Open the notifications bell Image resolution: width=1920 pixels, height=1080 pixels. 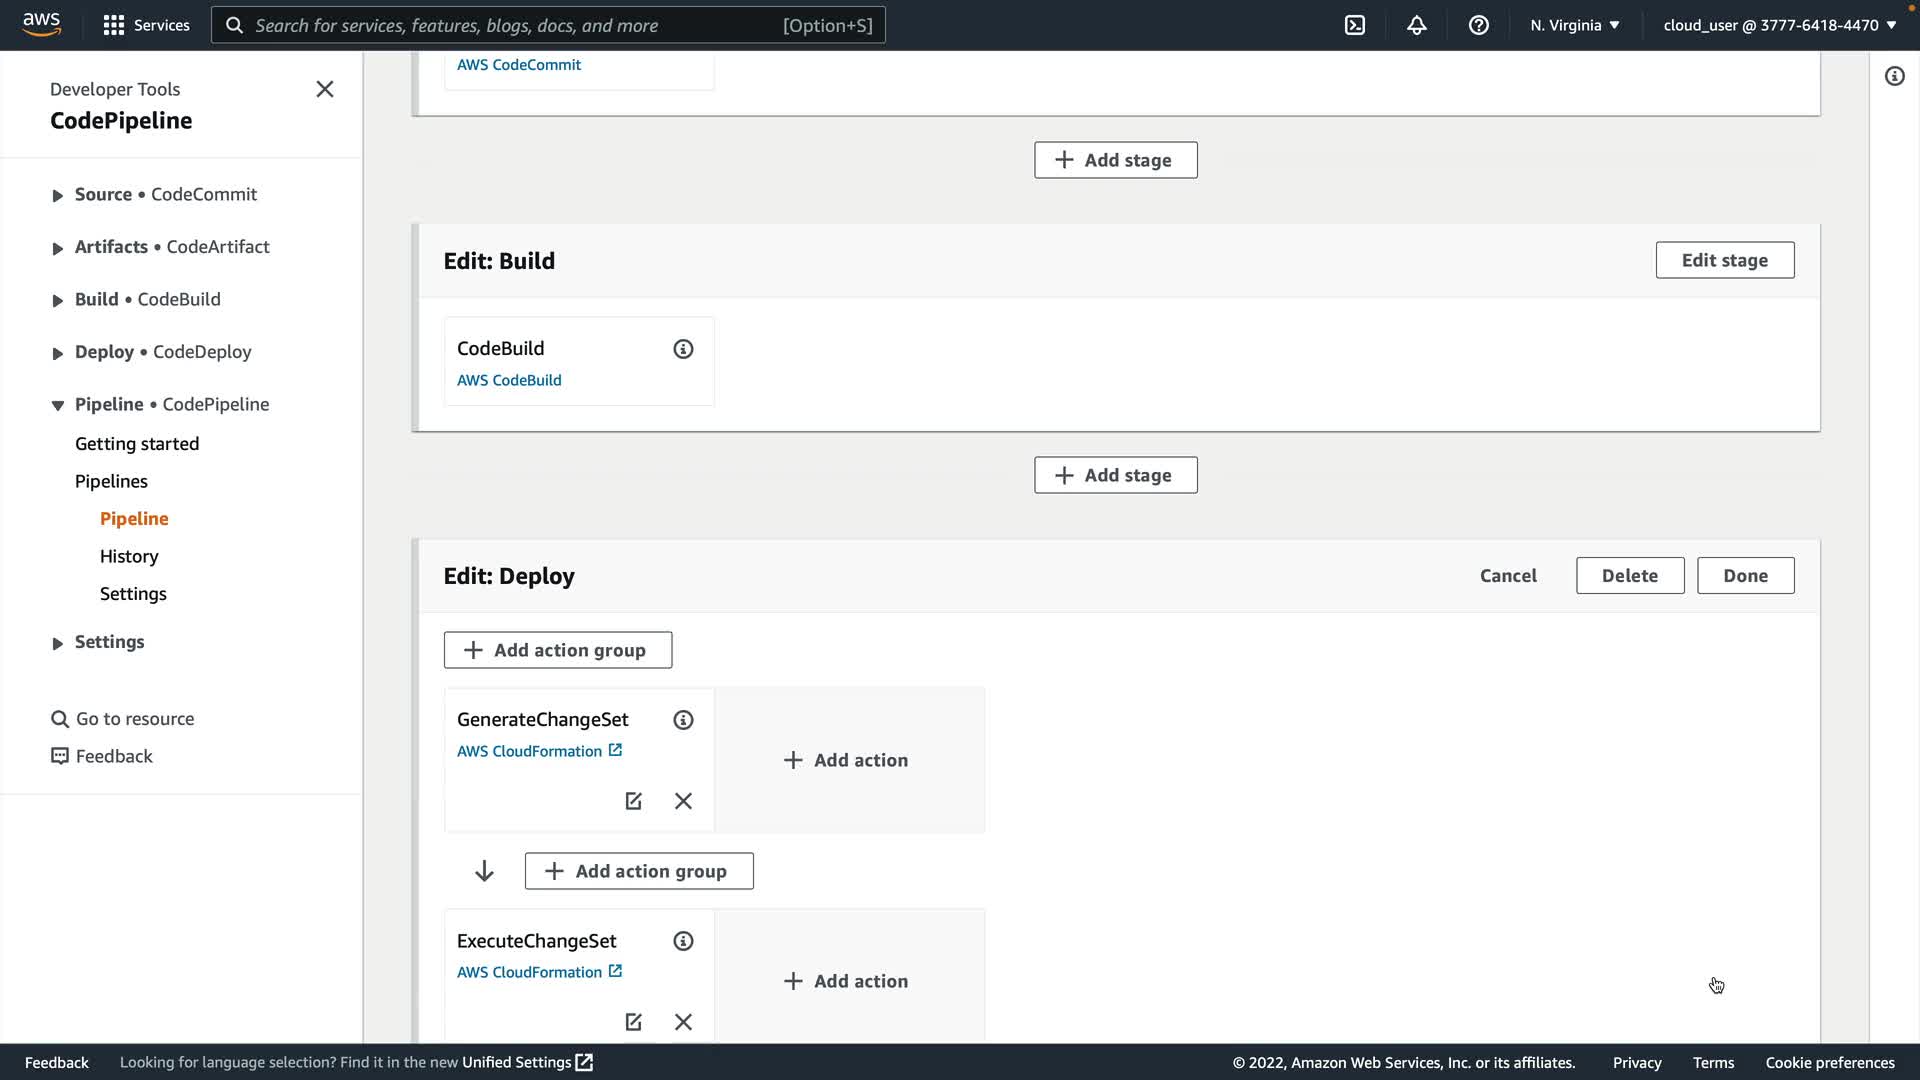coord(1416,25)
